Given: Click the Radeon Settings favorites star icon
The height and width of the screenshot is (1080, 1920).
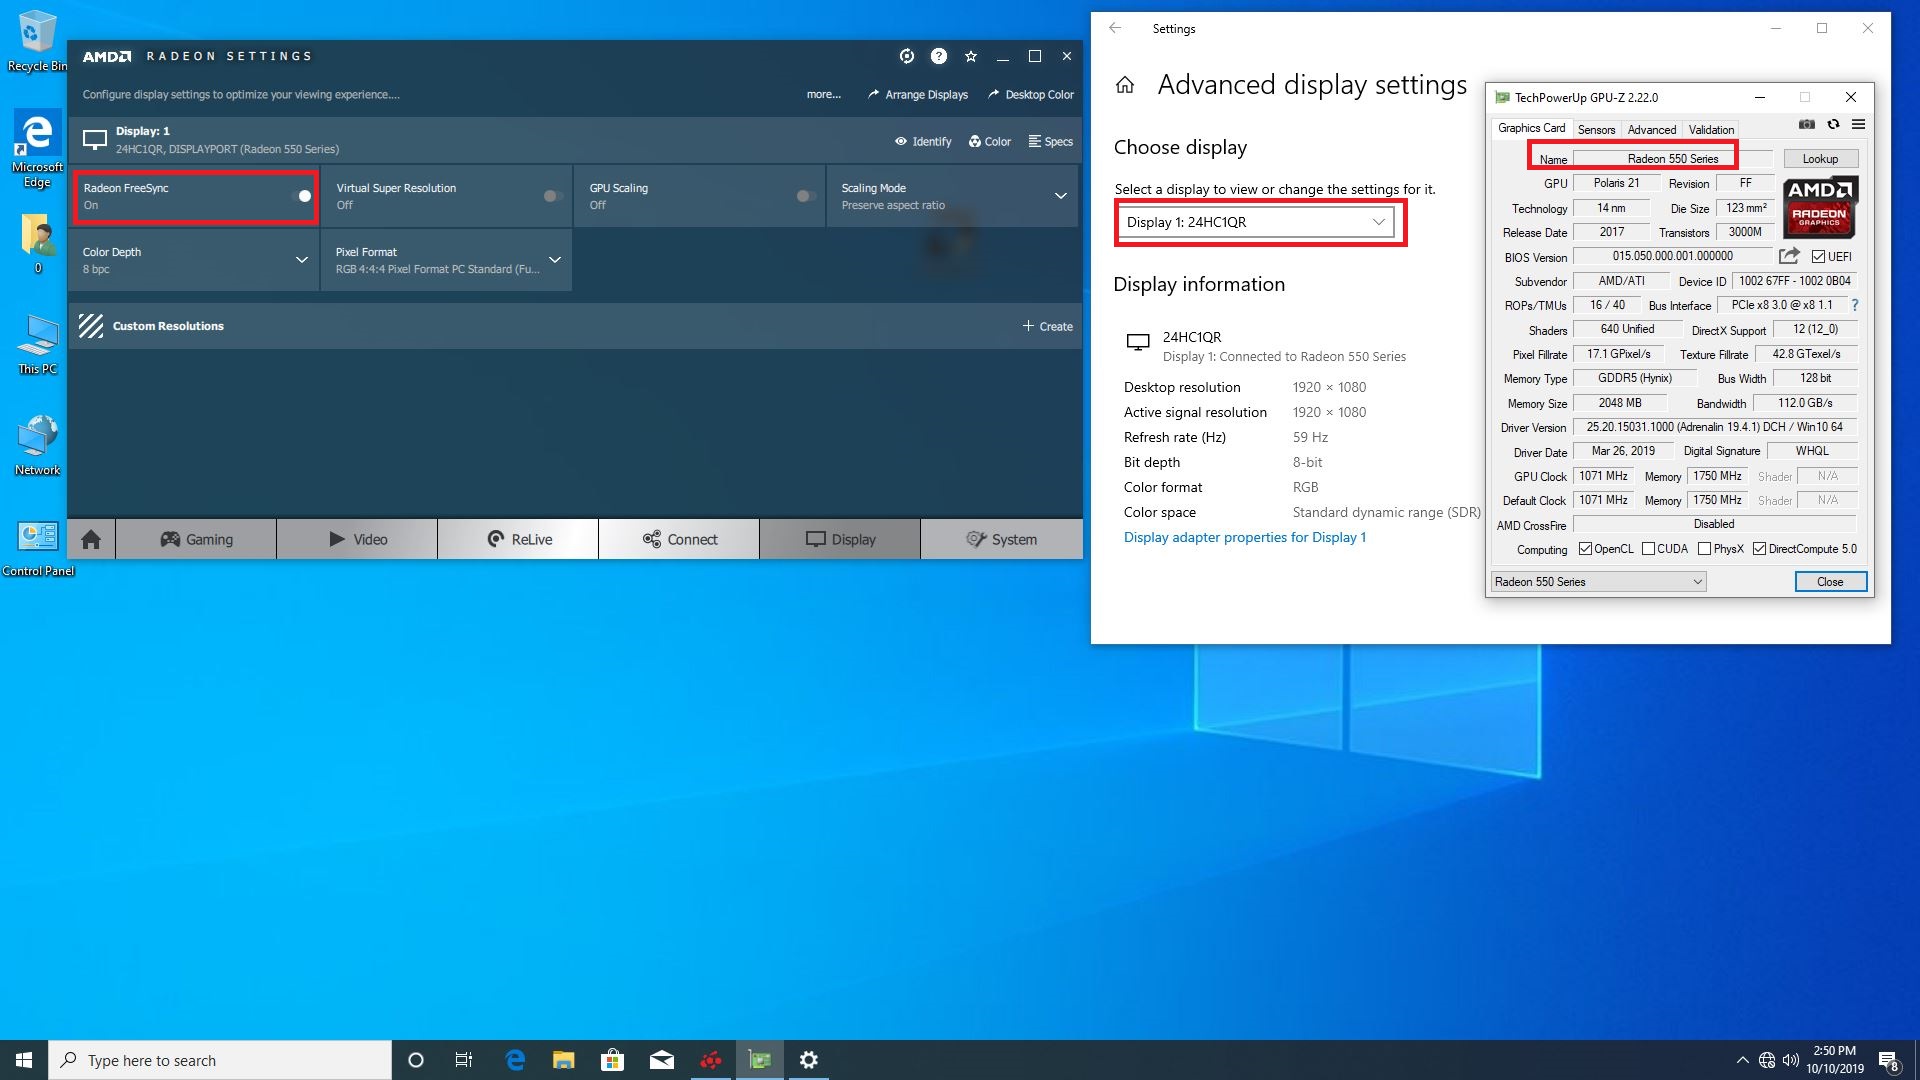Looking at the screenshot, I should click(970, 56).
